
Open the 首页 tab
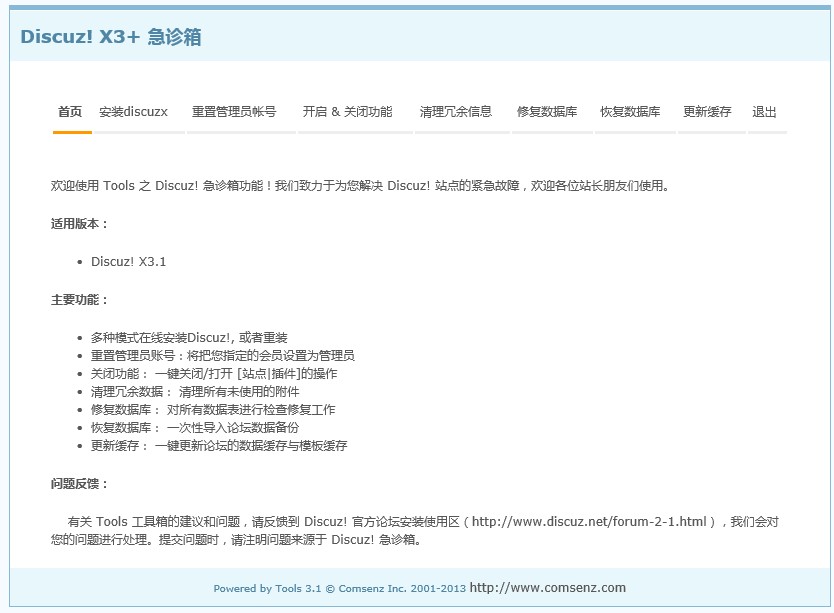(70, 112)
